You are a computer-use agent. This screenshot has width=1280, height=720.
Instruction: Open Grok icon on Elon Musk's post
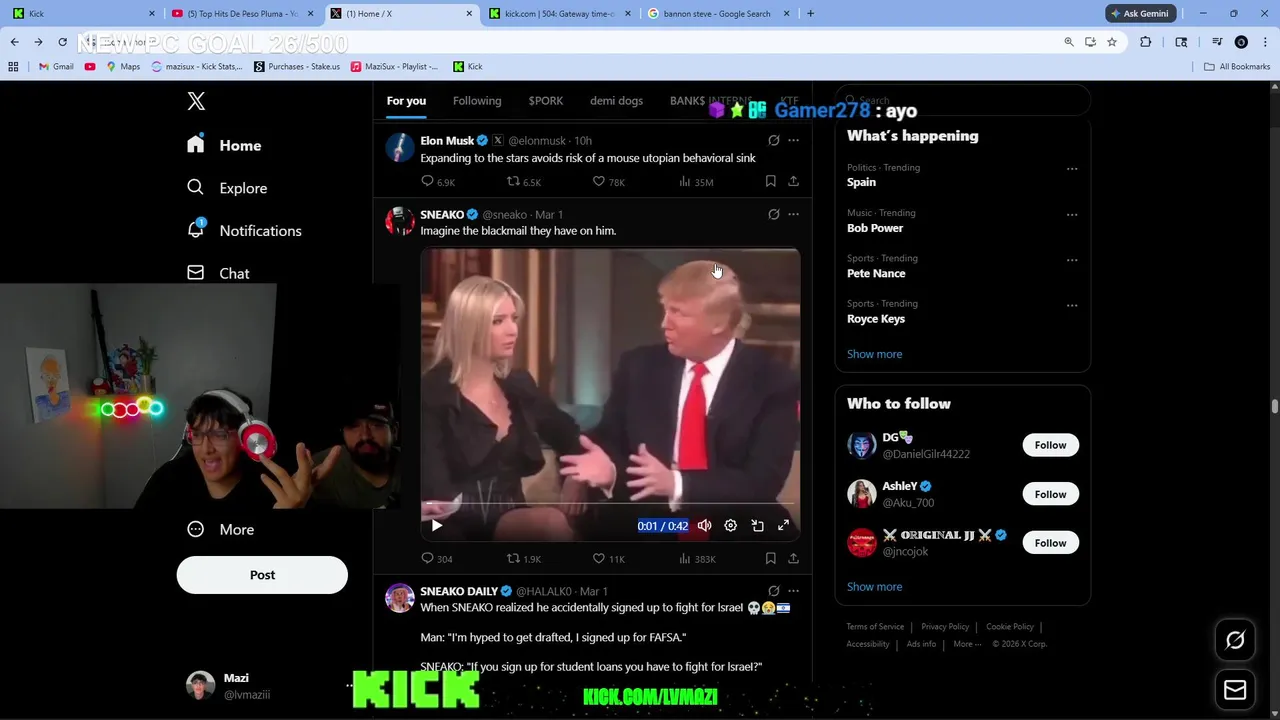pos(773,141)
